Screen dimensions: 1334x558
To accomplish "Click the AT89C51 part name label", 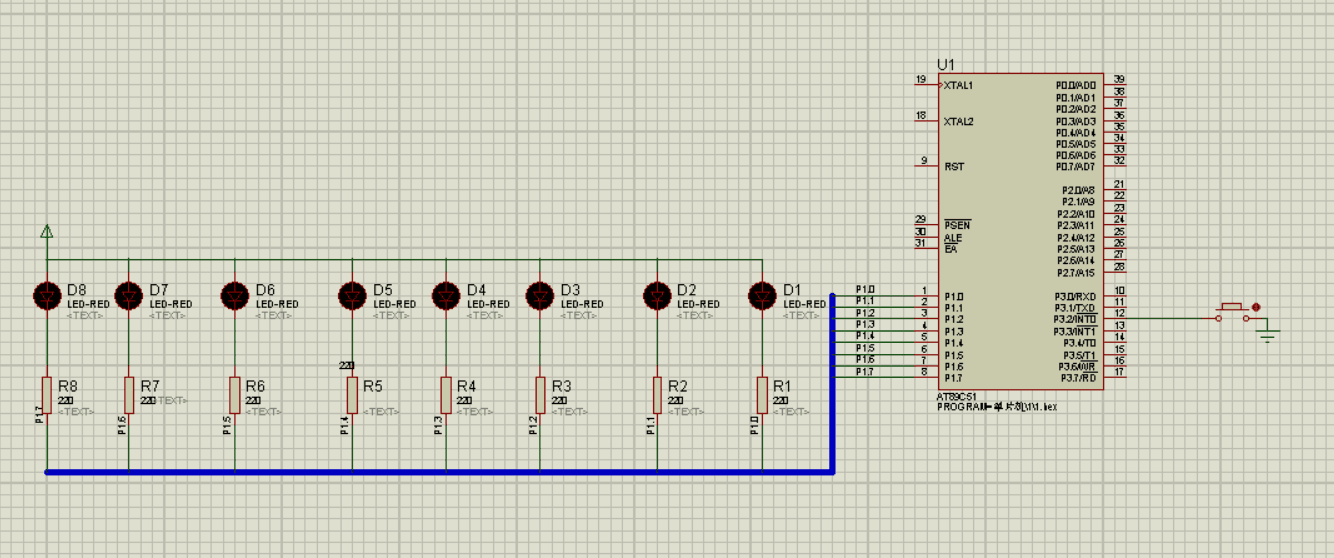I will (957, 397).
